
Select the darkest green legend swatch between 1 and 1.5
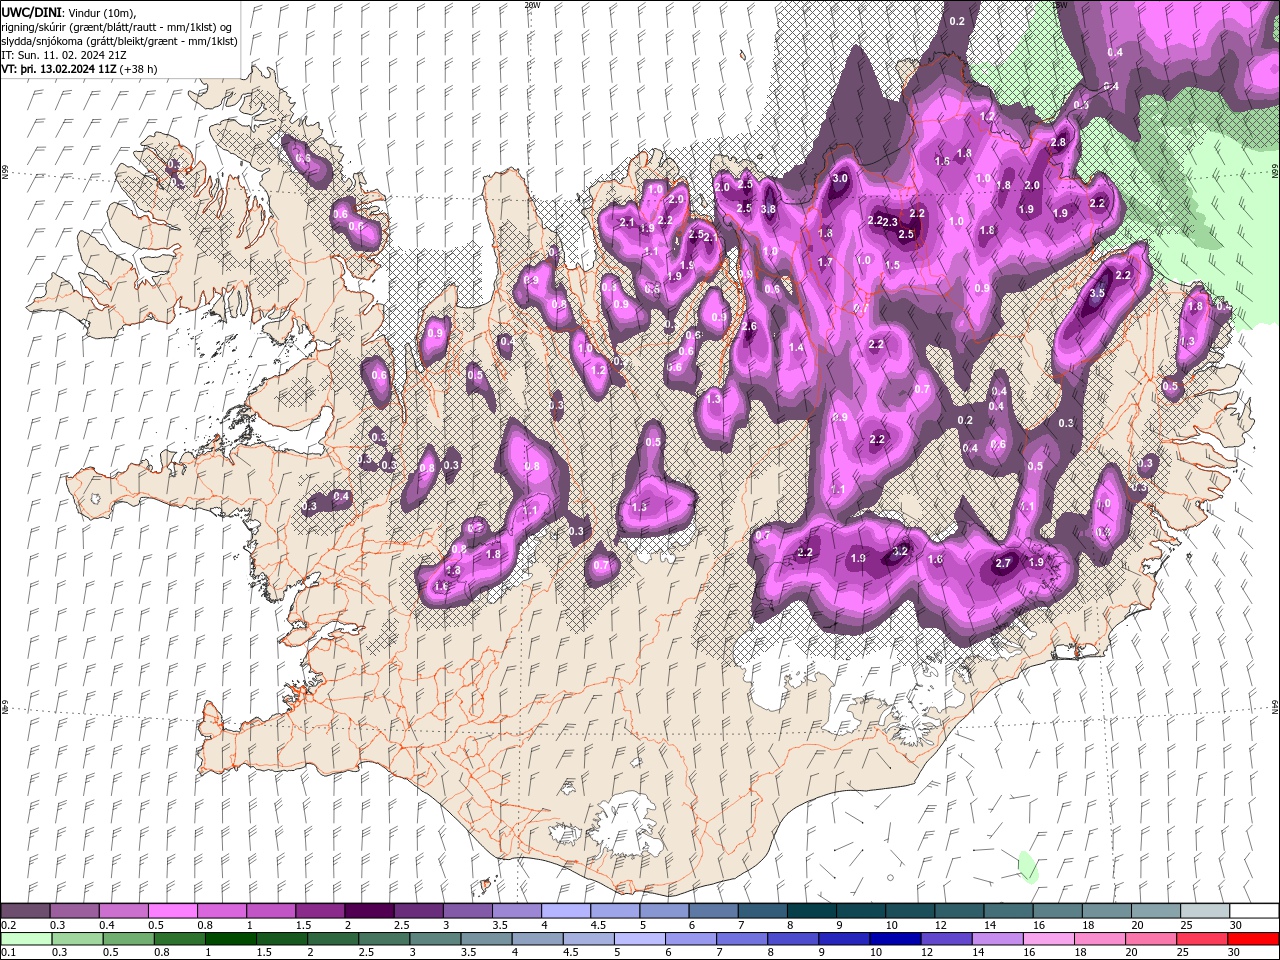point(232,939)
